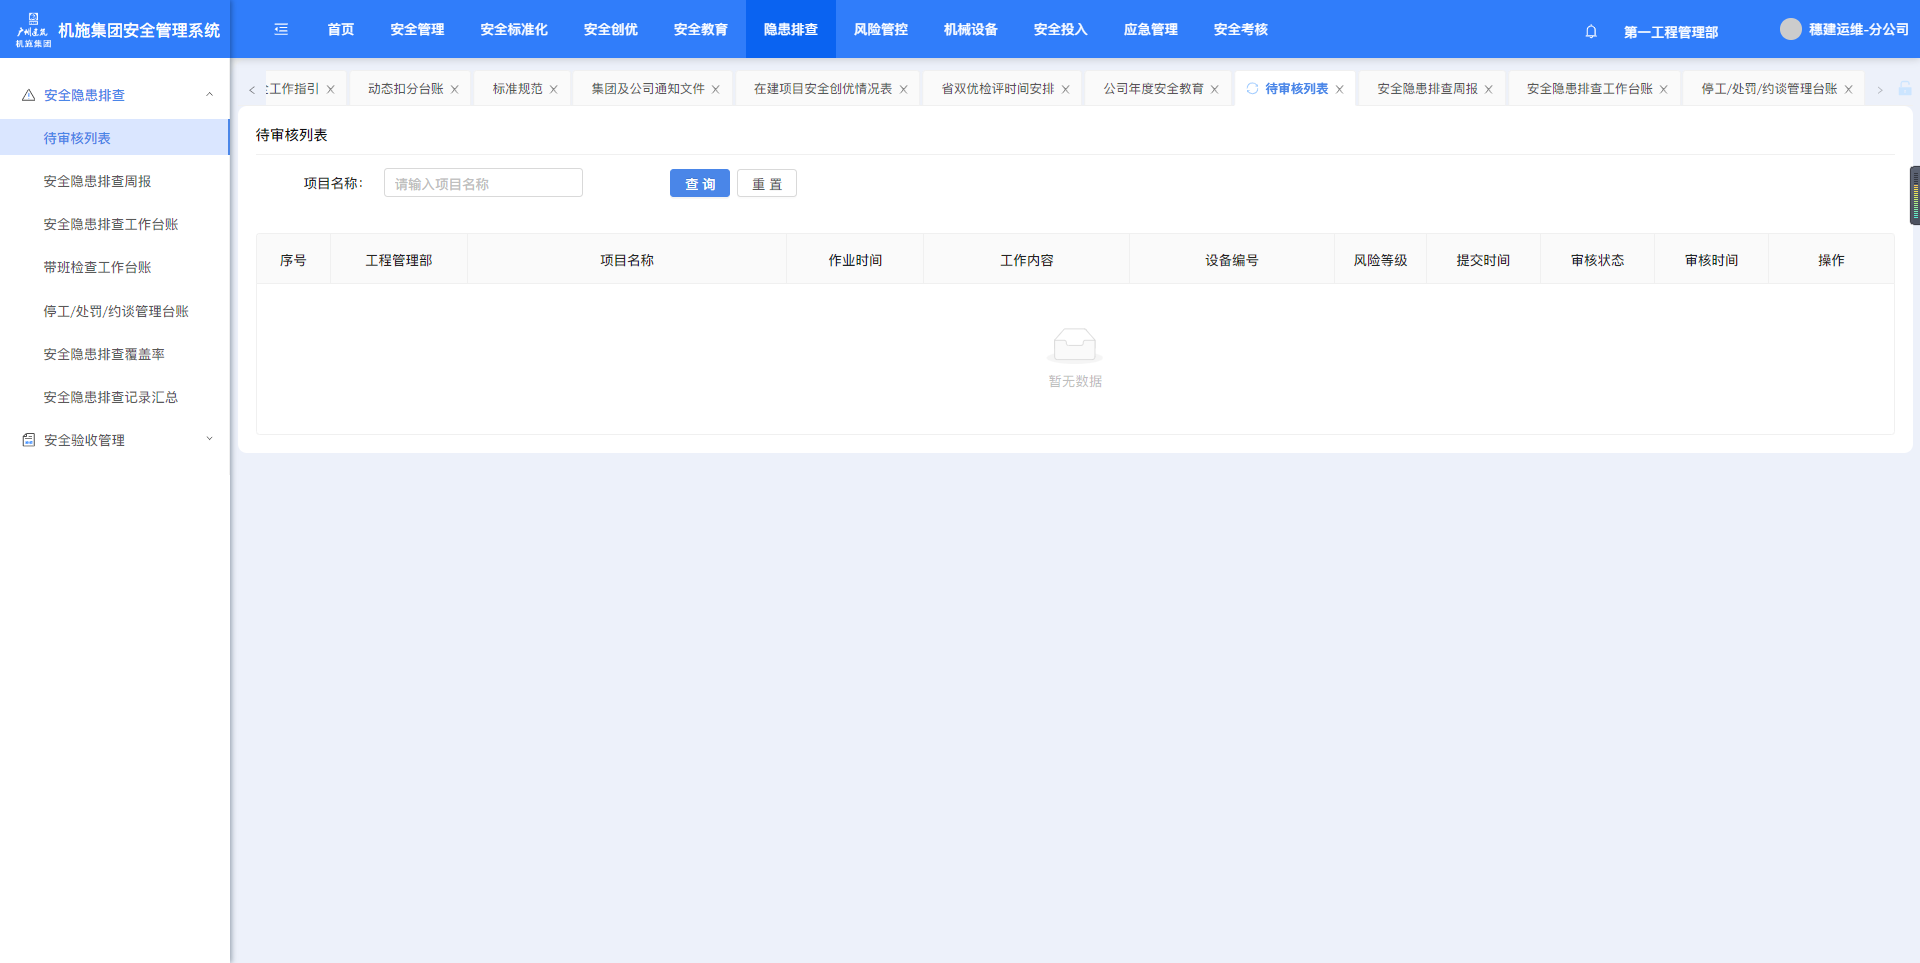Switch to the 安全隐患排查周报 tab
Viewport: 1920px width, 963px height.
click(x=1426, y=89)
